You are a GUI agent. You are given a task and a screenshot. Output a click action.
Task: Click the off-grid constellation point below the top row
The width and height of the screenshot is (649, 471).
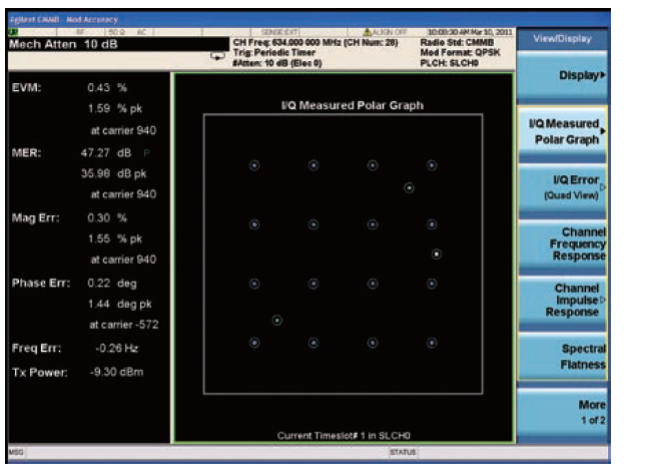point(409,188)
